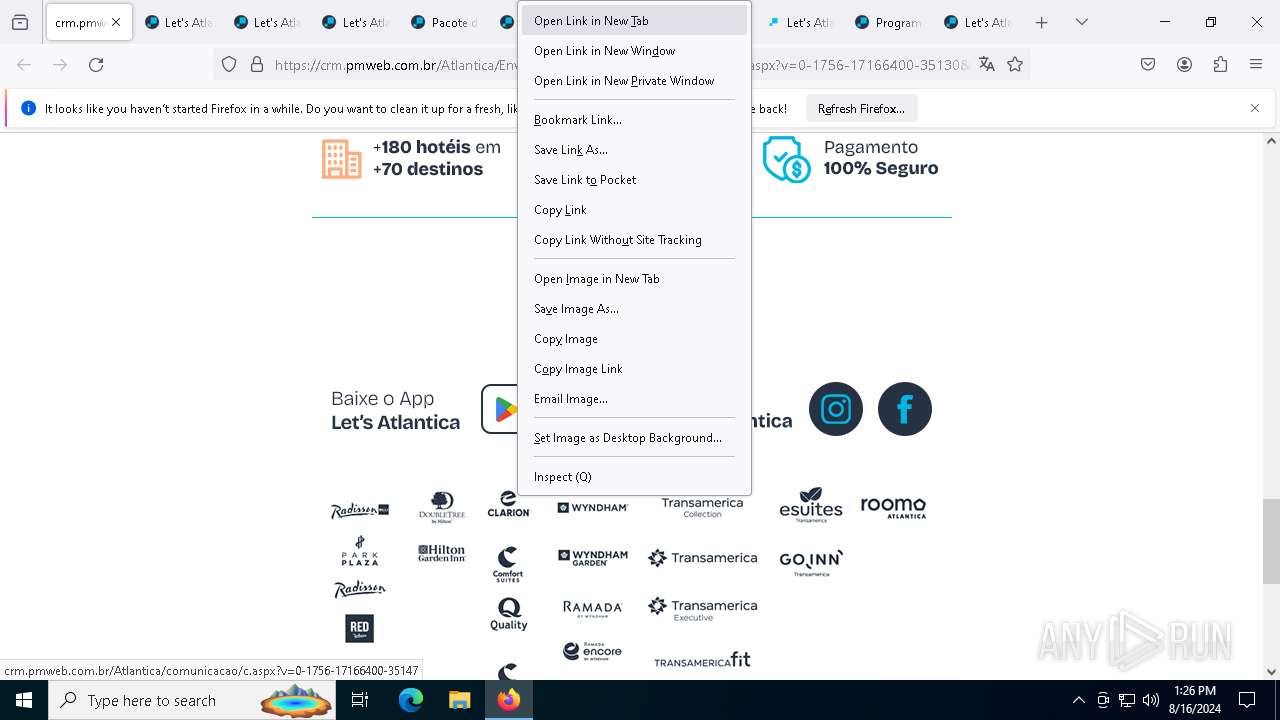
Task: Switch to the Pacote tab
Action: (445, 22)
